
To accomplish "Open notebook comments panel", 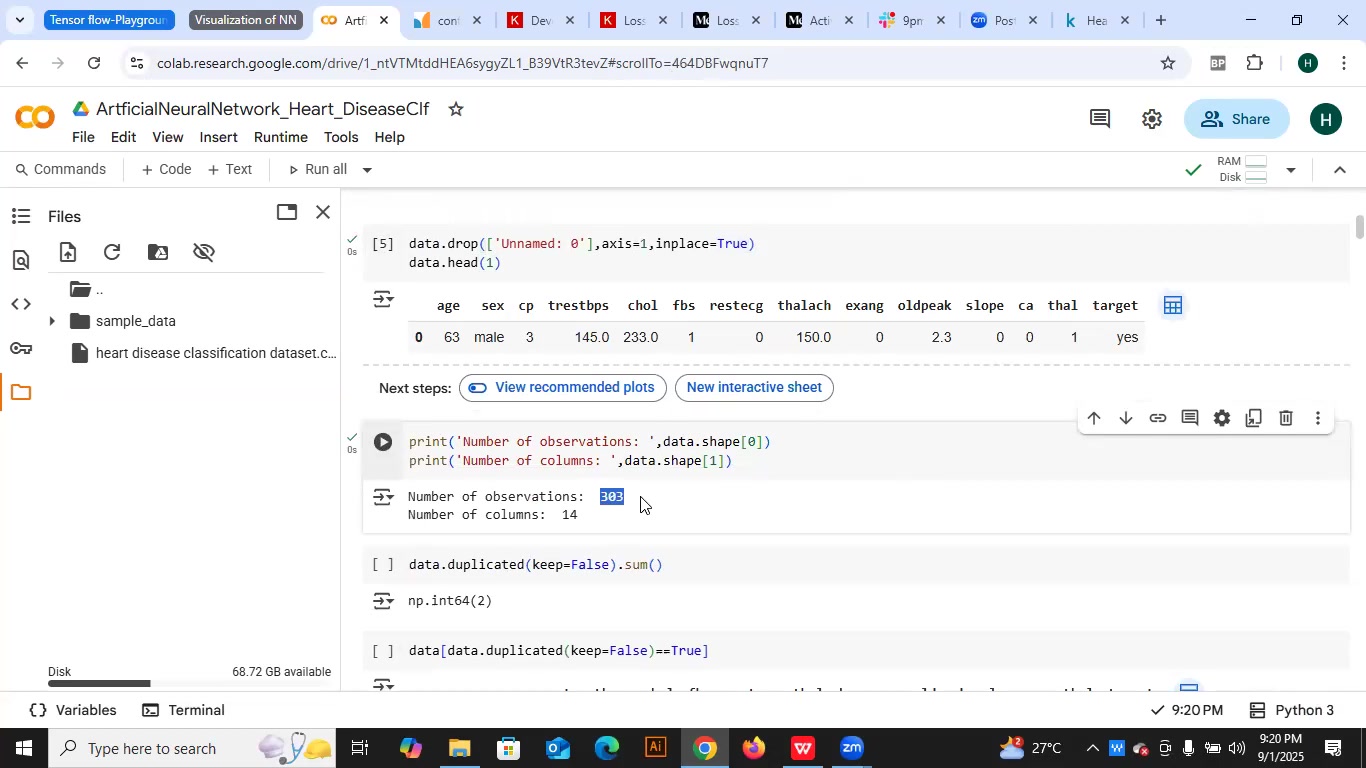I will coord(1100,119).
